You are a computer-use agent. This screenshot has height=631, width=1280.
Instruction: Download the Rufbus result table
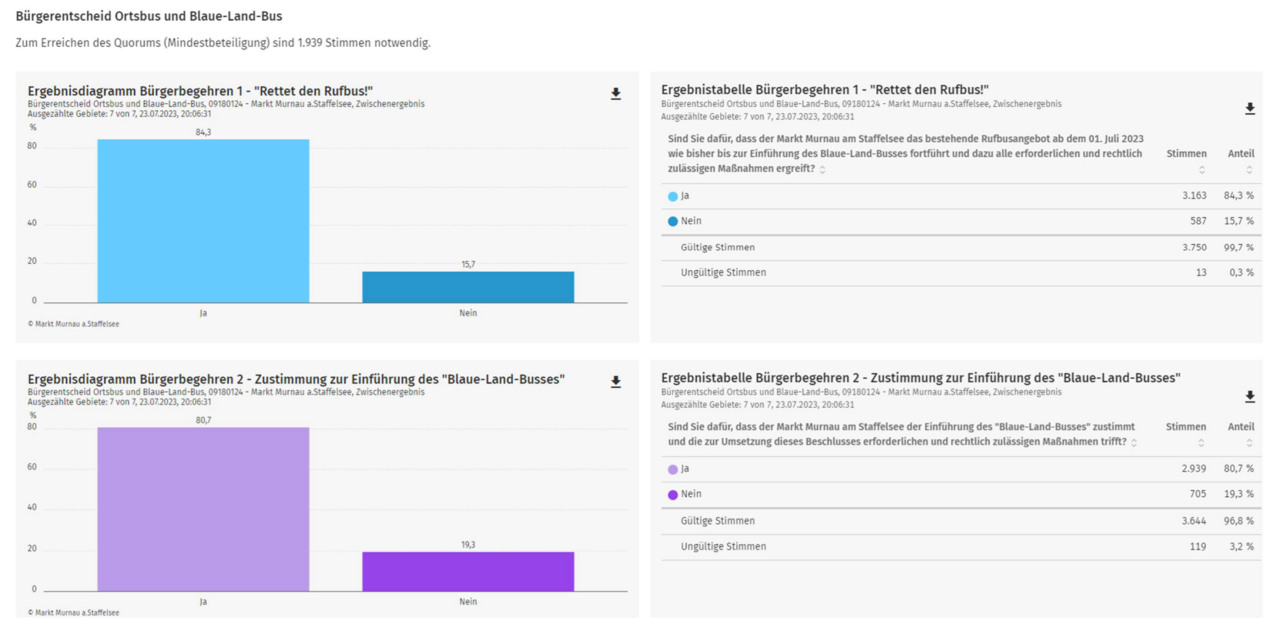pos(1249,109)
